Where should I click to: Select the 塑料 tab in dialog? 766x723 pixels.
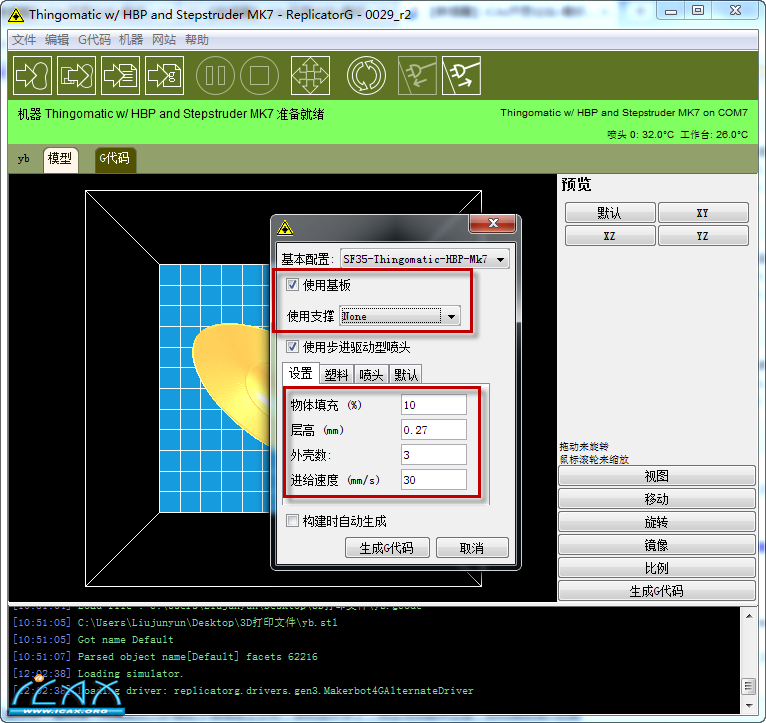[337, 375]
